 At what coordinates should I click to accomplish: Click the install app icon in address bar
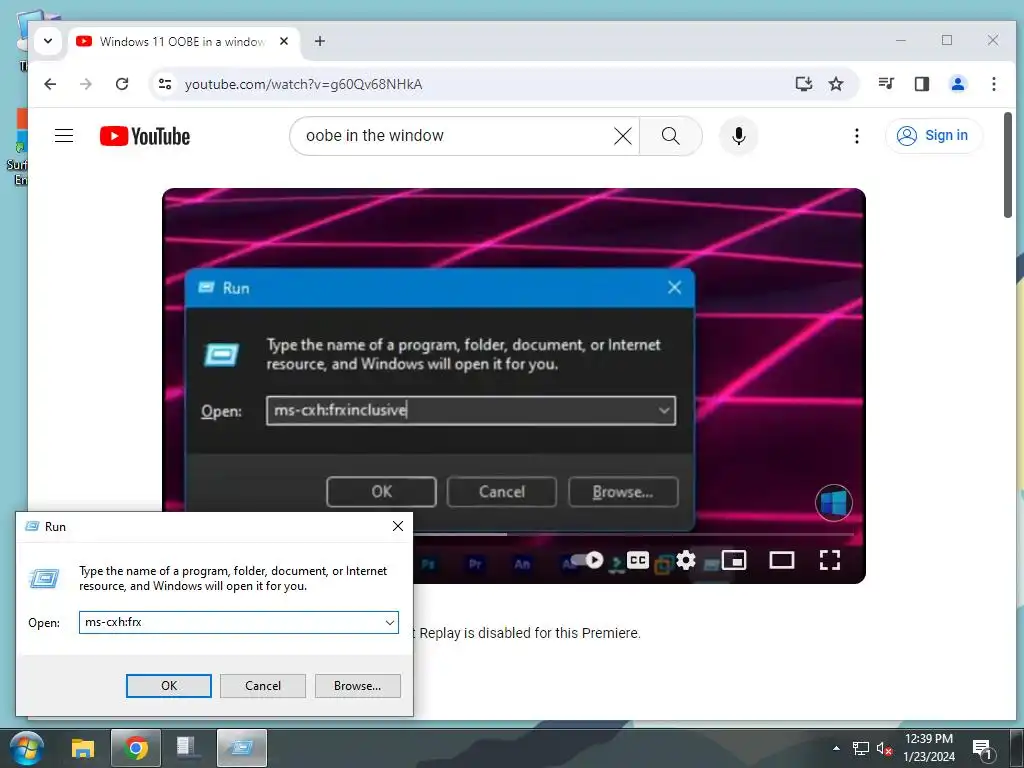(x=804, y=84)
